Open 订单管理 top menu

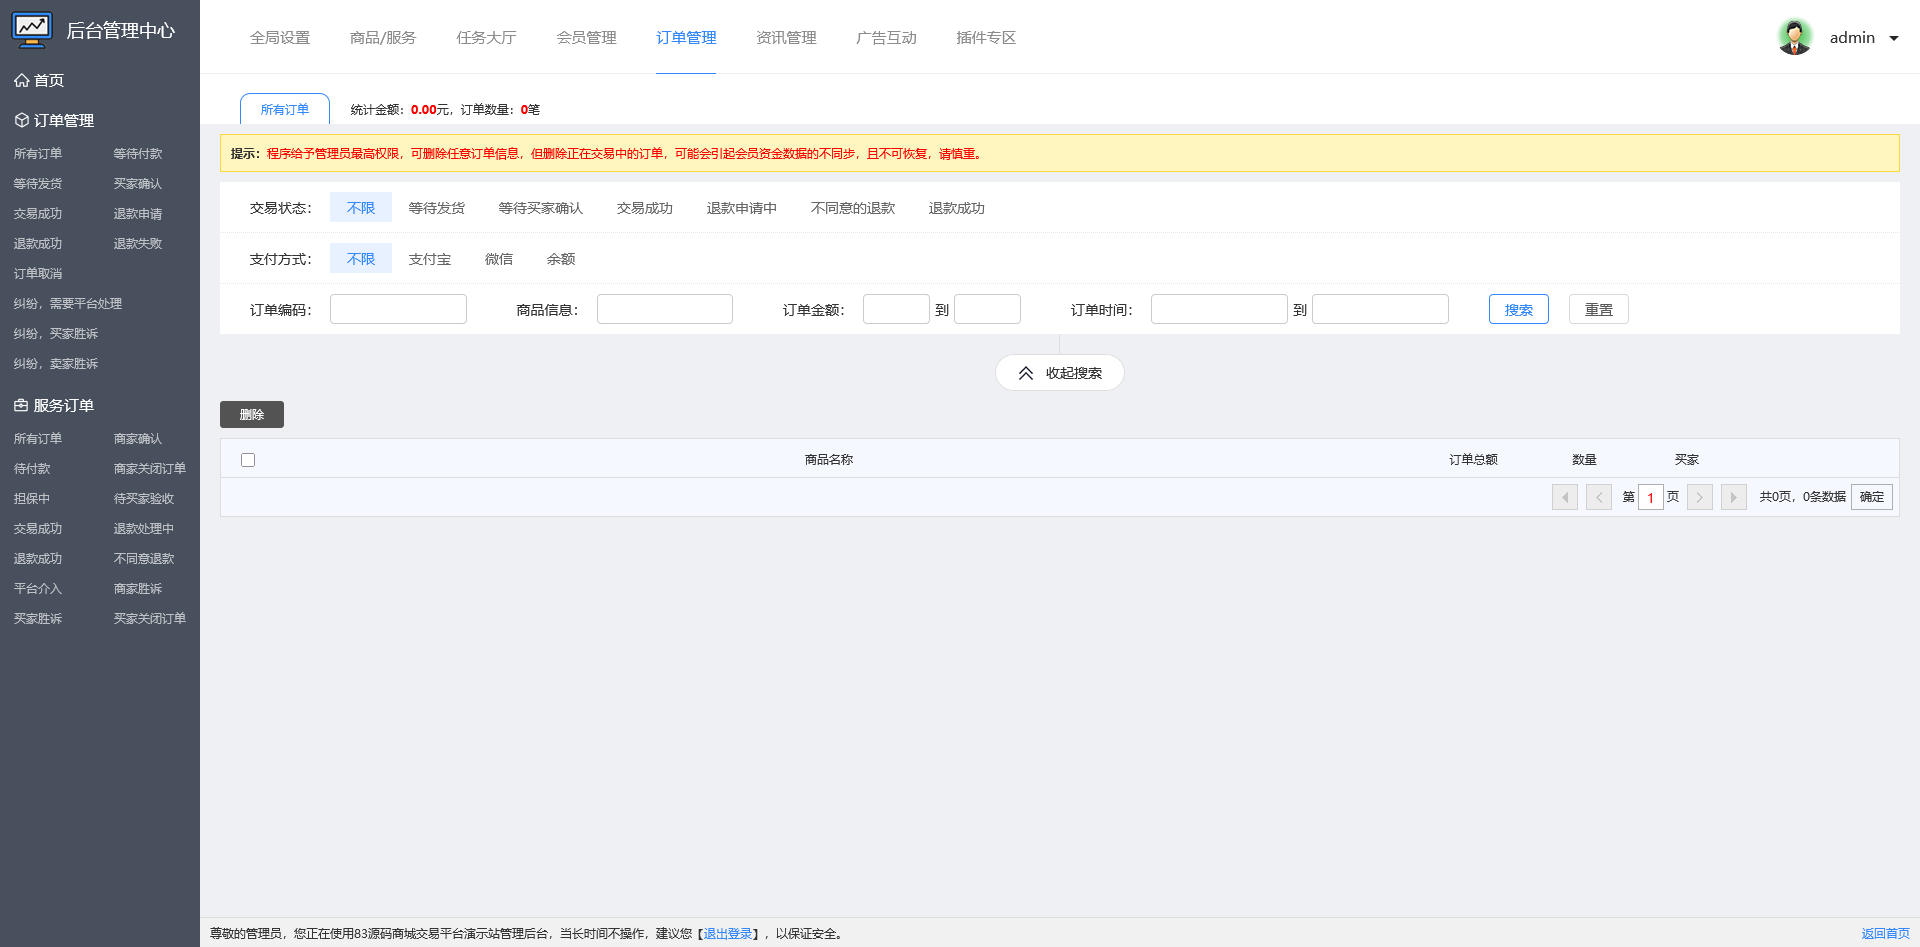pyautogui.click(x=686, y=38)
